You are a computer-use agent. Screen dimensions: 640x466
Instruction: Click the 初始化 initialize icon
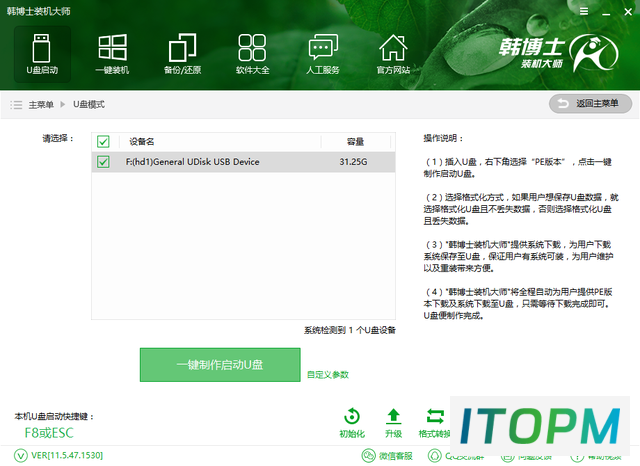pos(352,417)
